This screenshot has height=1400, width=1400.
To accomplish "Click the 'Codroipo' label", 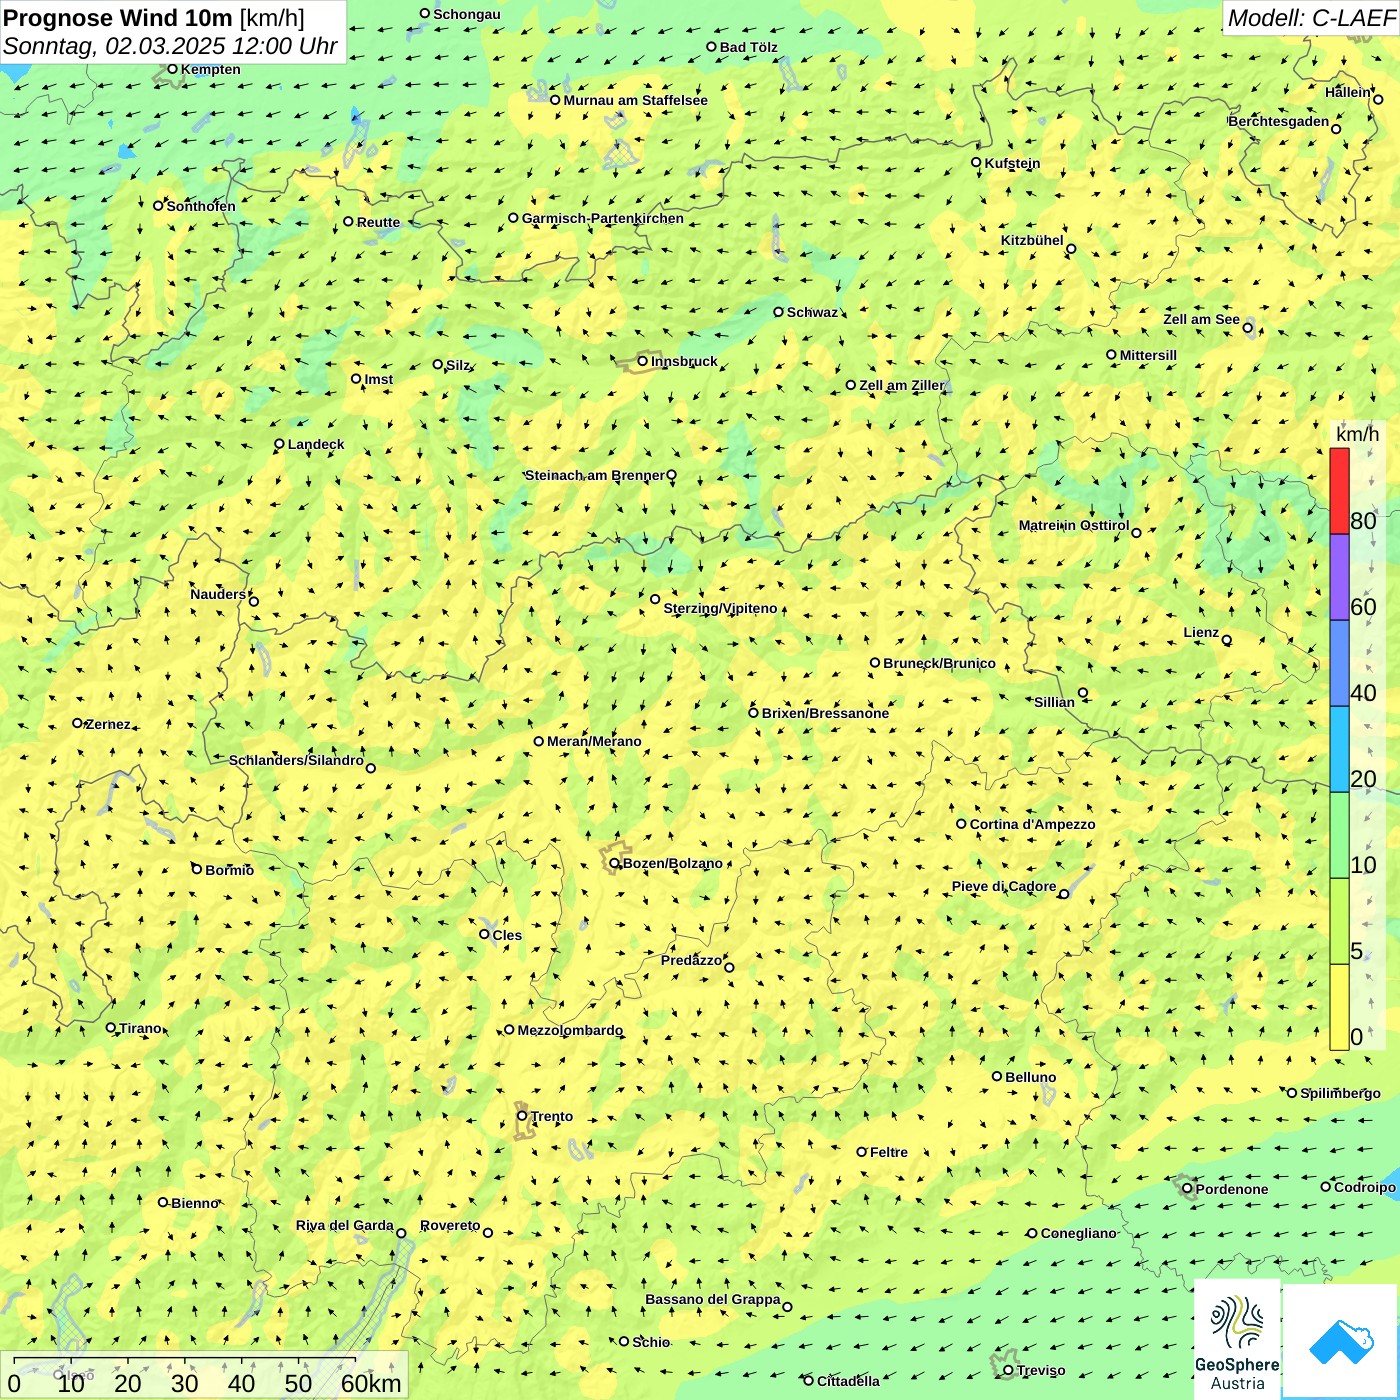I will [1364, 1187].
